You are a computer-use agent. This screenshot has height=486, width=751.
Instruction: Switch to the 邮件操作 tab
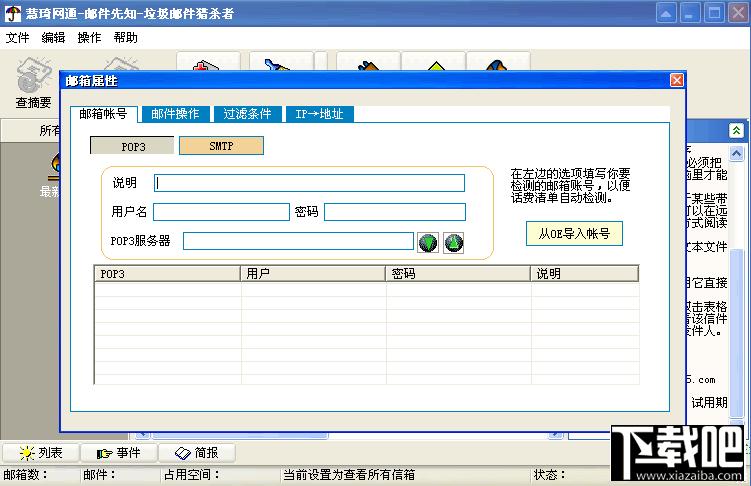click(175, 114)
